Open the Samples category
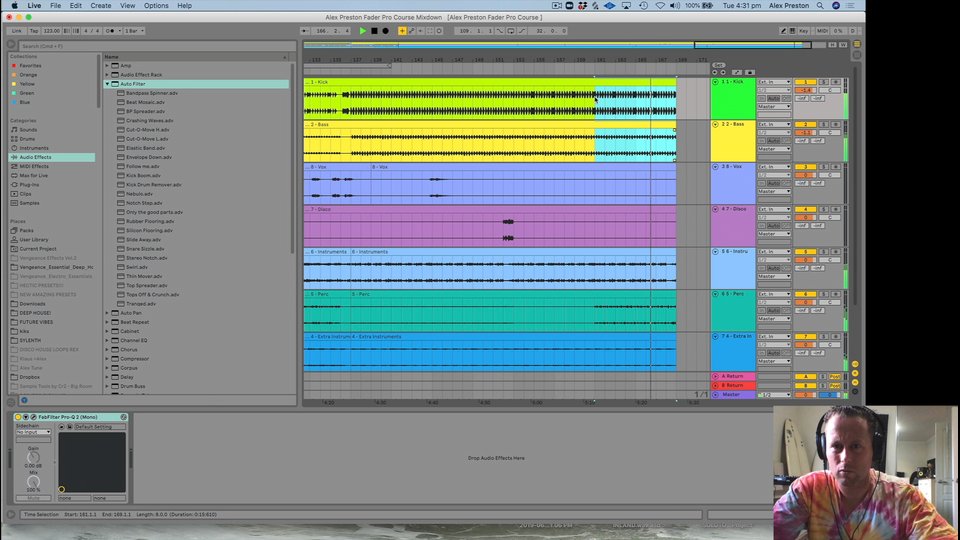 (x=29, y=203)
